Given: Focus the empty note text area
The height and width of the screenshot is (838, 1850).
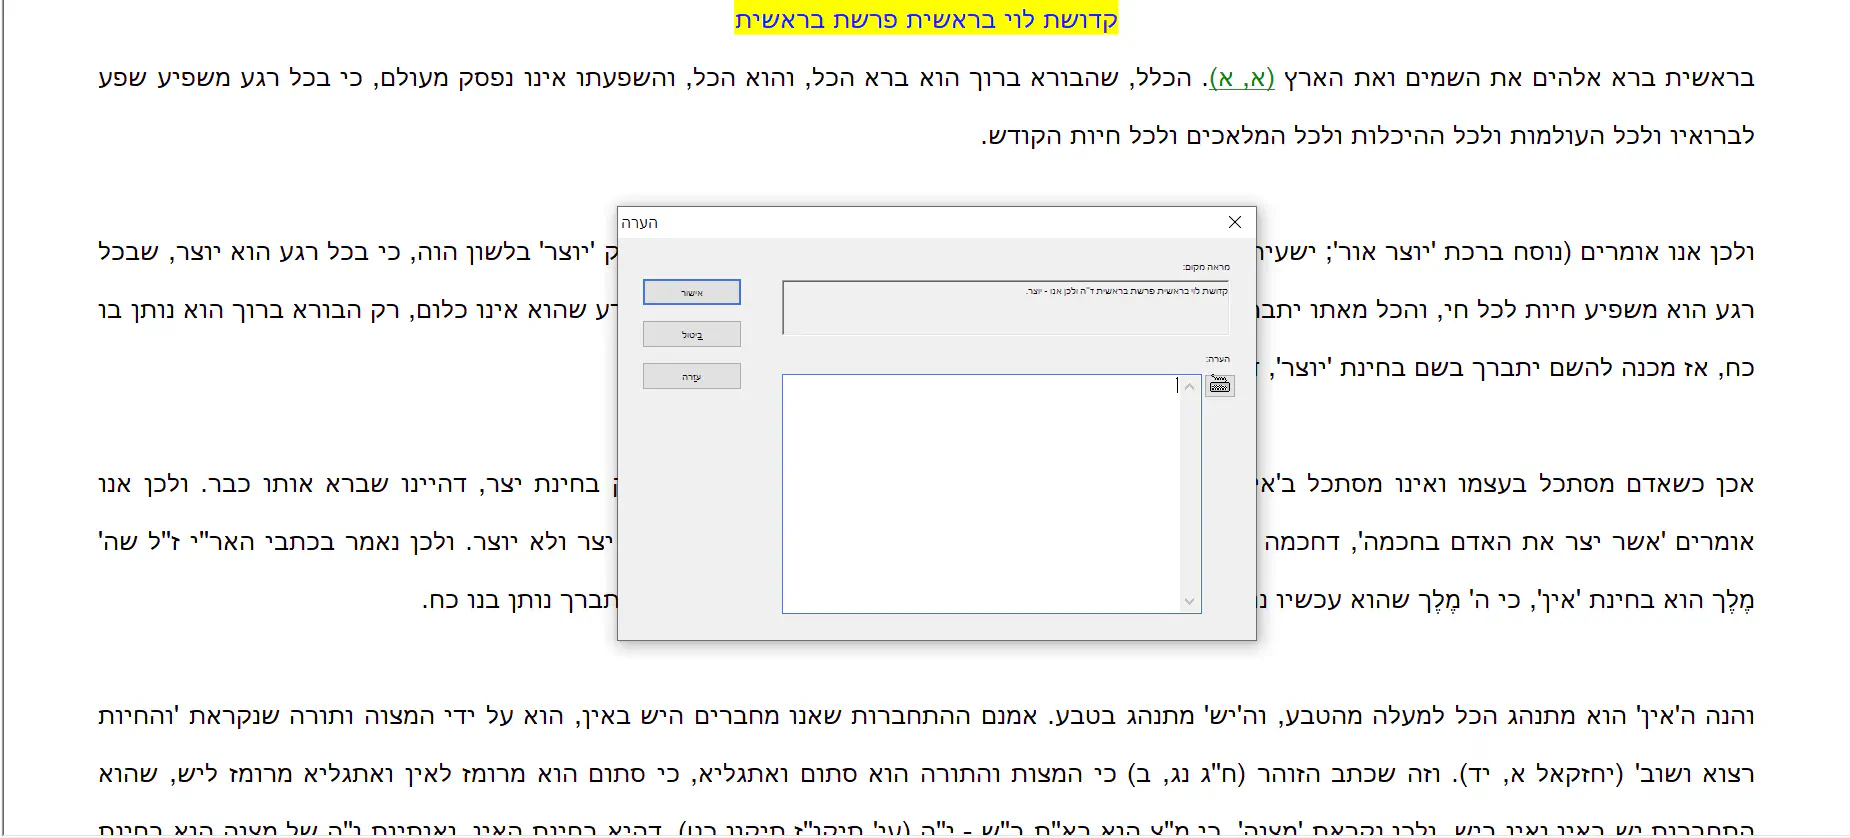Looking at the screenshot, I should [x=980, y=493].
